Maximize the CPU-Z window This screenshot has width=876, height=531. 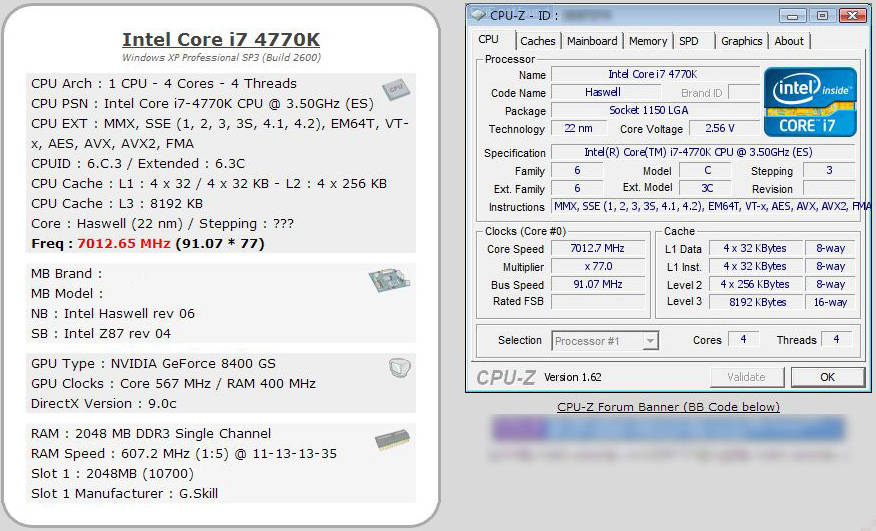[x=822, y=16]
